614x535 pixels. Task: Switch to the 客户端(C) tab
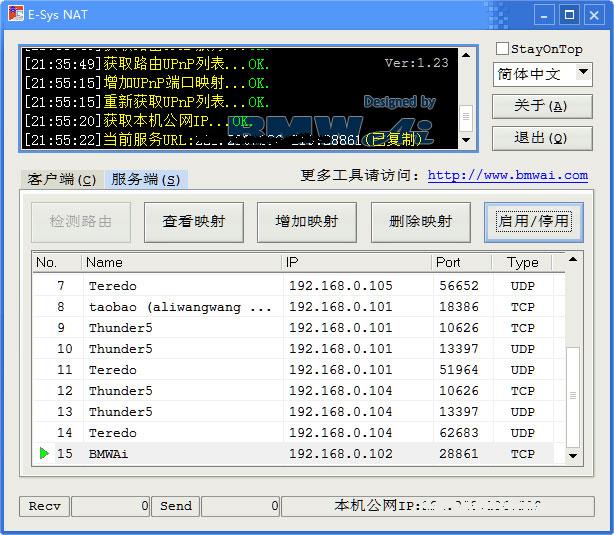tap(62, 180)
